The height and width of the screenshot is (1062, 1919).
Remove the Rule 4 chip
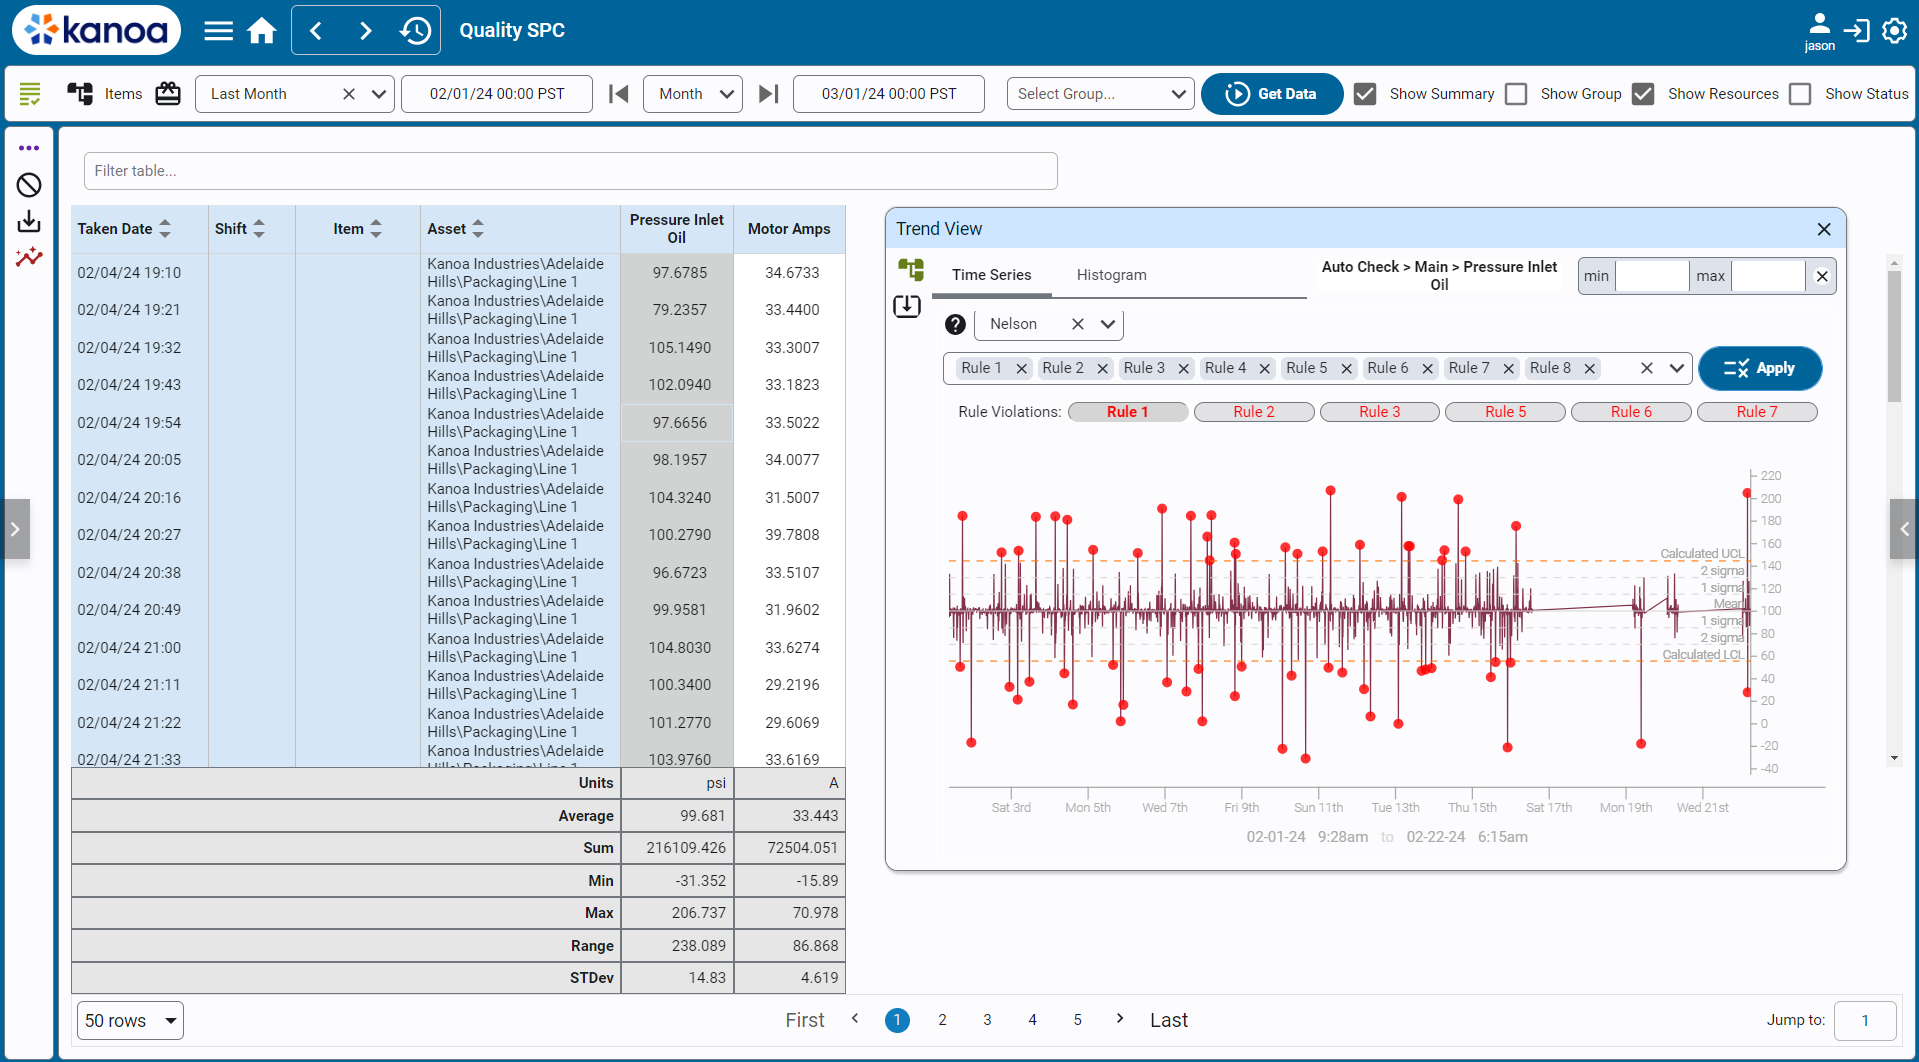[x=1265, y=368]
